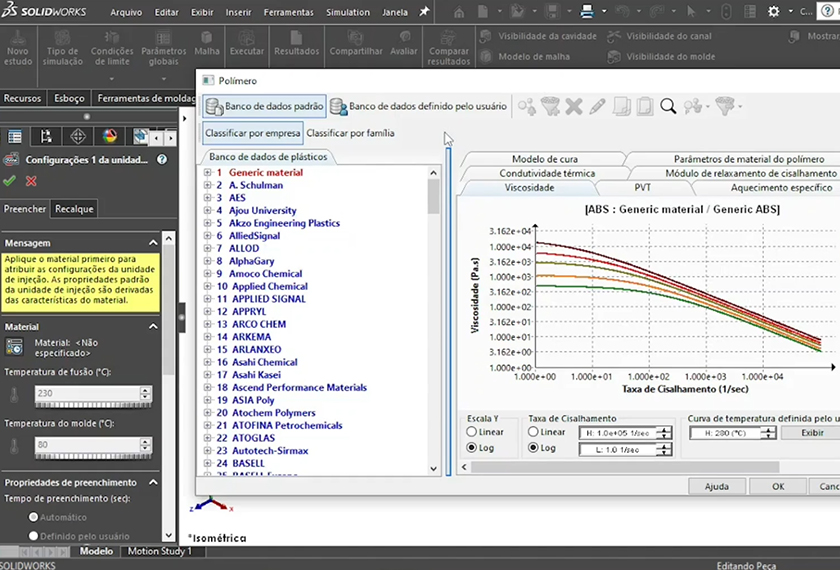The image size is (840, 570).
Task: Click the Novo estudo icon
Action: [x=18, y=48]
